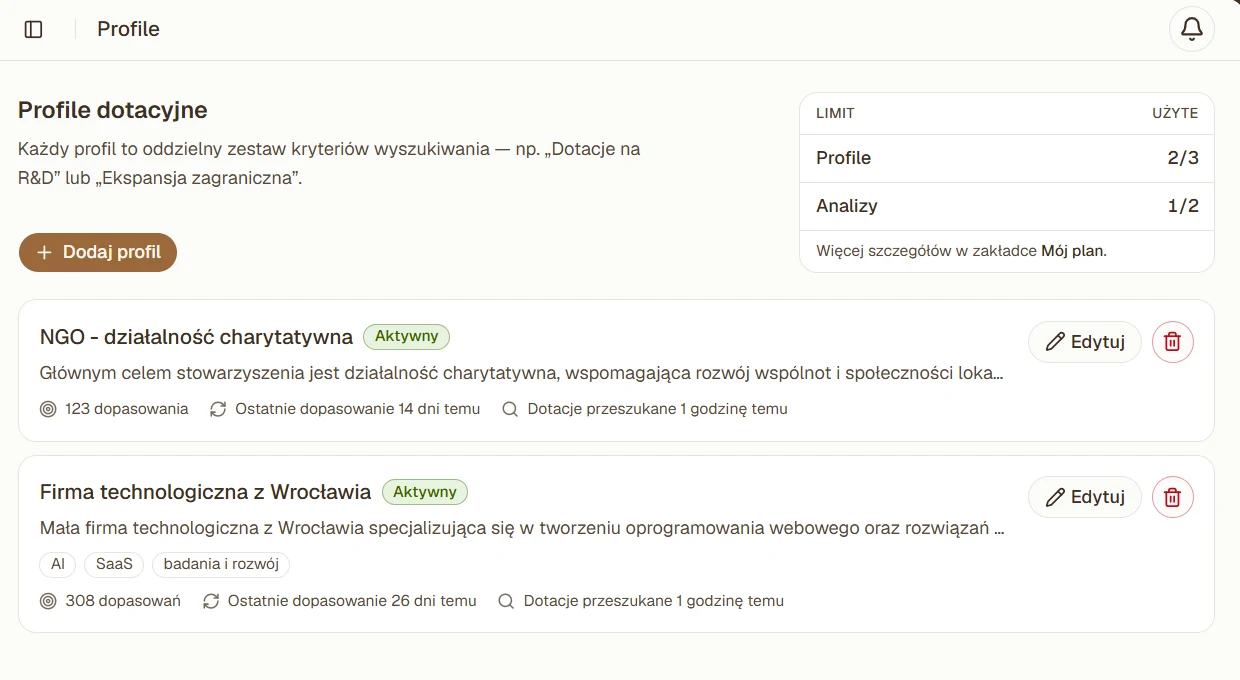Click the LIMIT column header
This screenshot has height=680, width=1240.
(835, 113)
